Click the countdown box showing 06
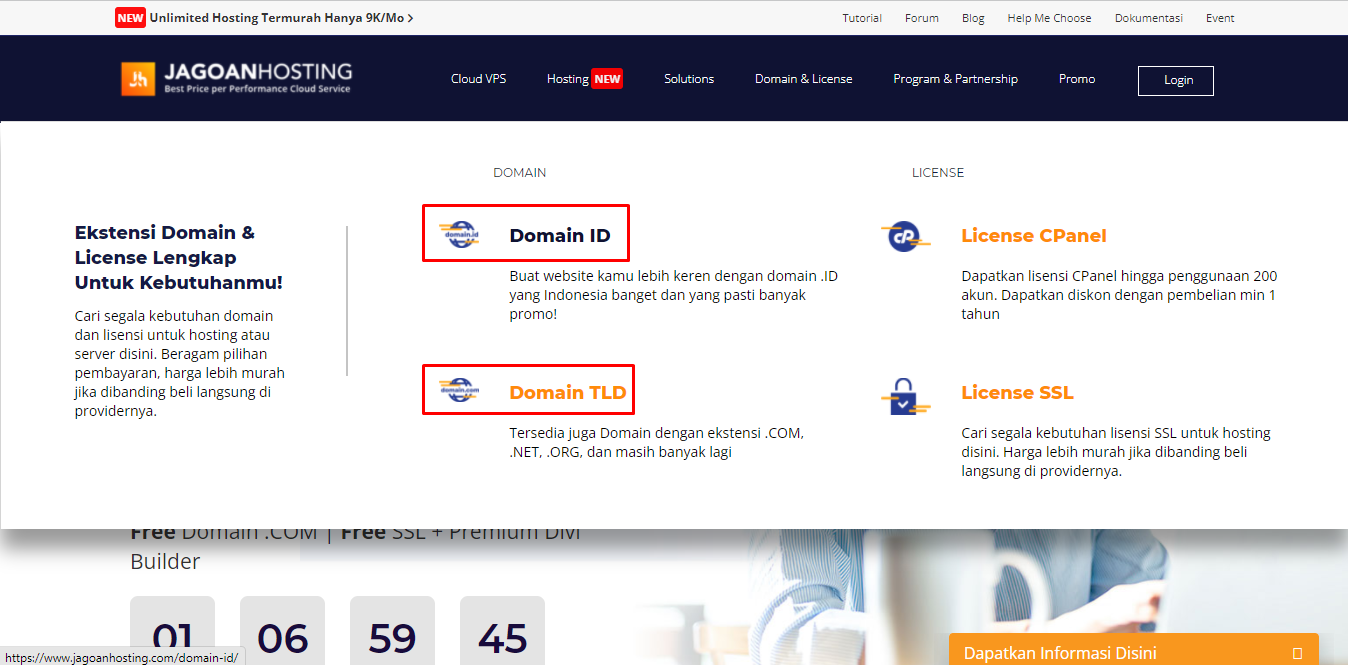Viewport: 1348px width, 665px height. [x=282, y=630]
